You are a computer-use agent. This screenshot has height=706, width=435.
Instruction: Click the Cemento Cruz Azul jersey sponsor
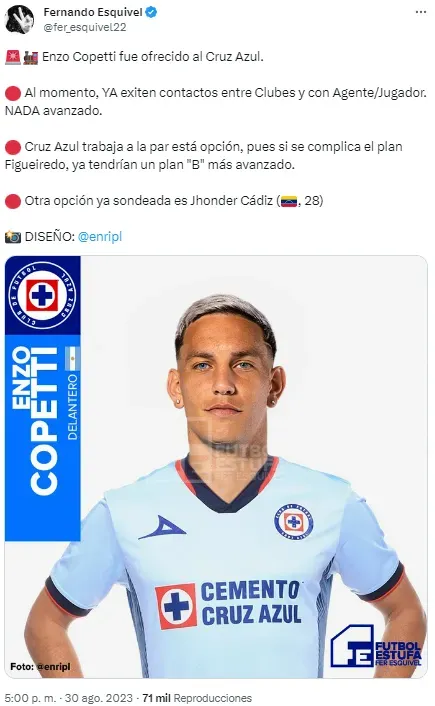pyautogui.click(x=229, y=604)
